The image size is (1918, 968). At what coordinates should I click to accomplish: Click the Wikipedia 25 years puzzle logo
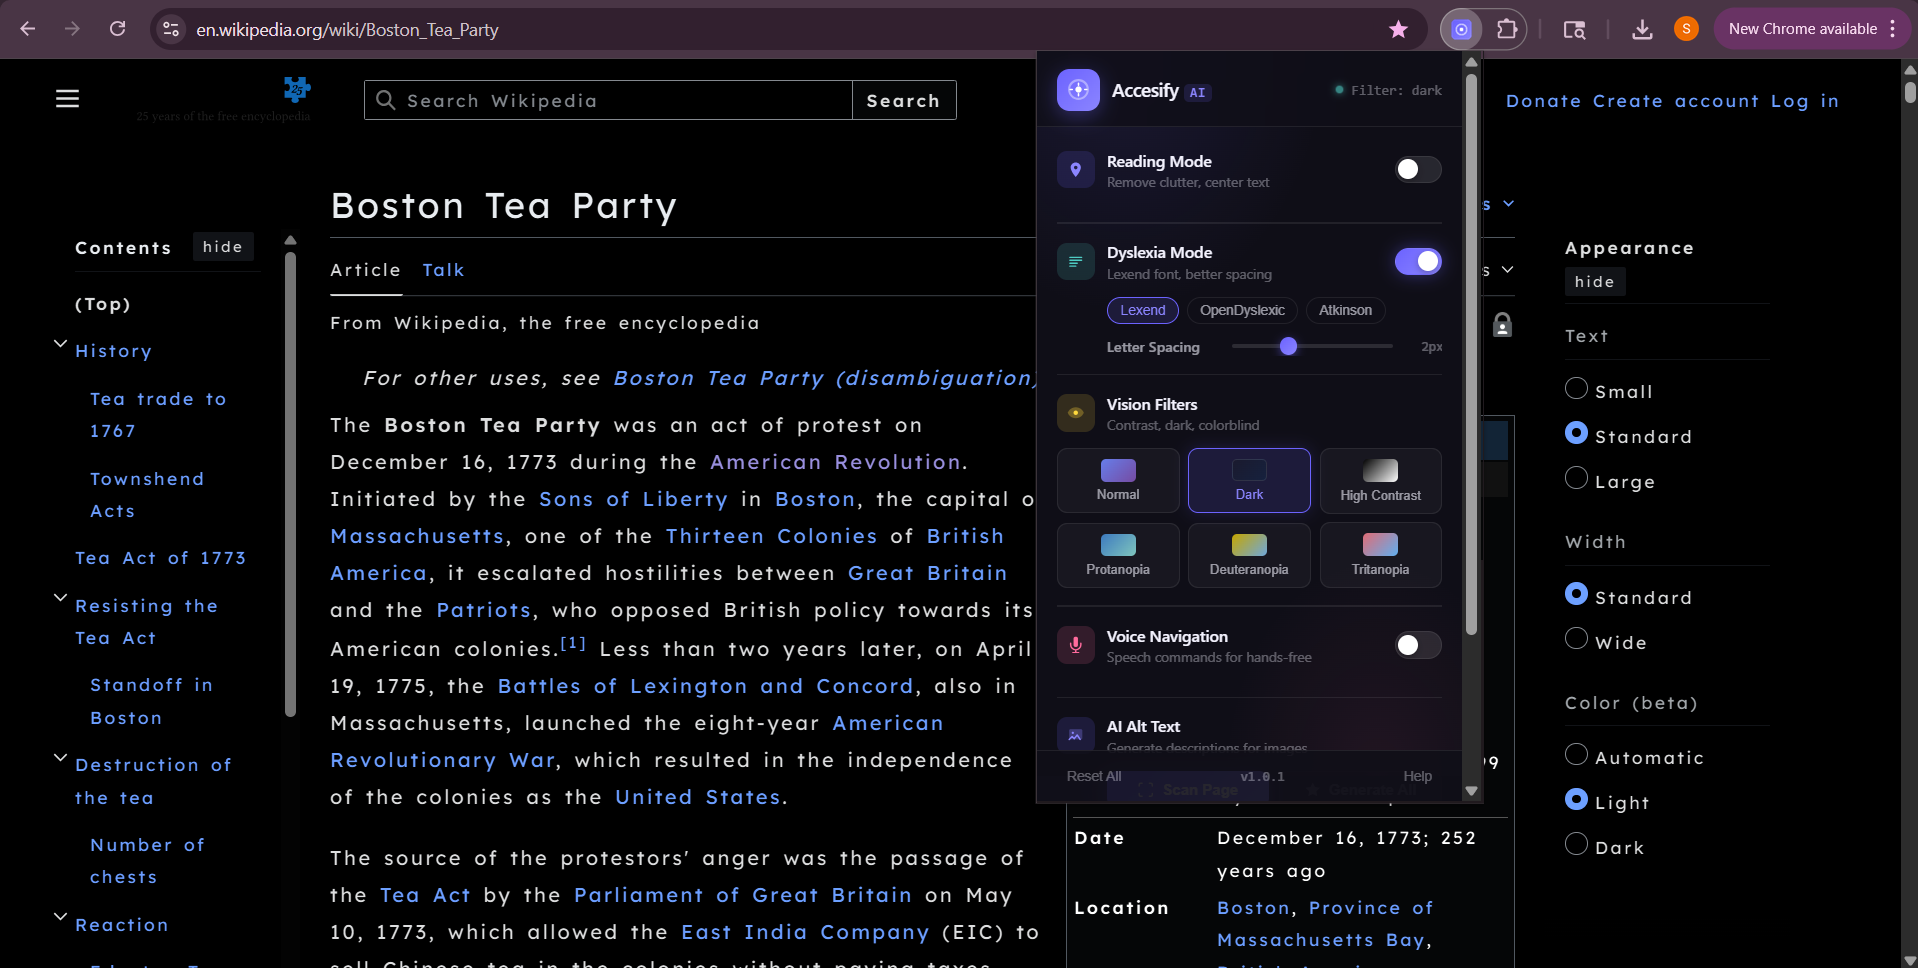pos(296,89)
